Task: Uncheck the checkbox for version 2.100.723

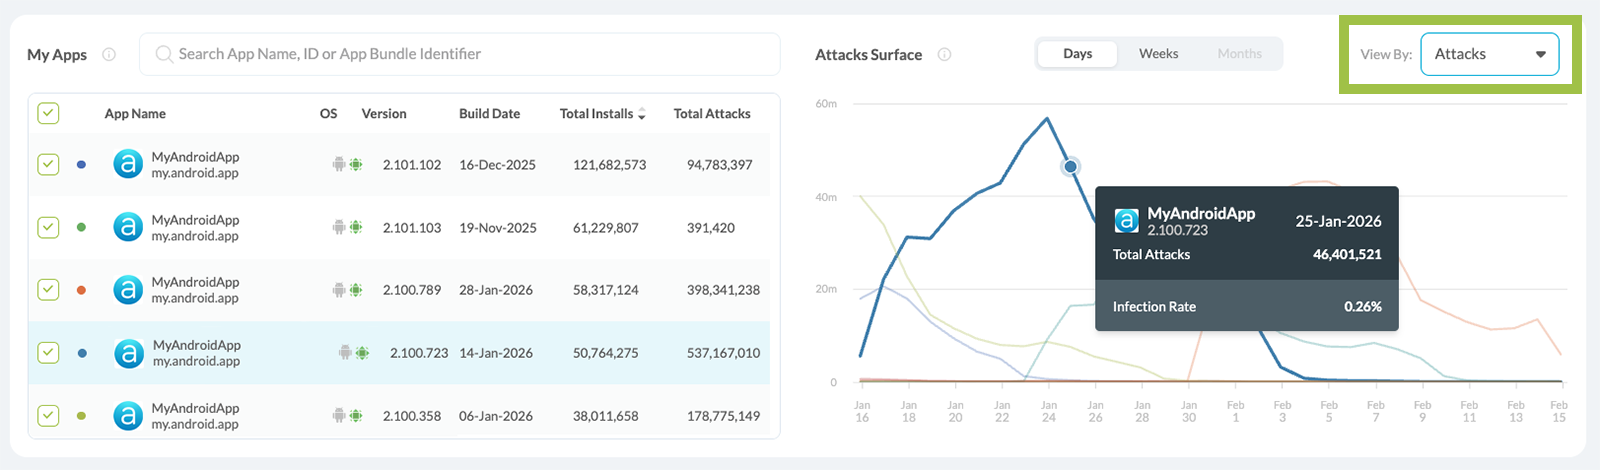Action: (x=48, y=353)
